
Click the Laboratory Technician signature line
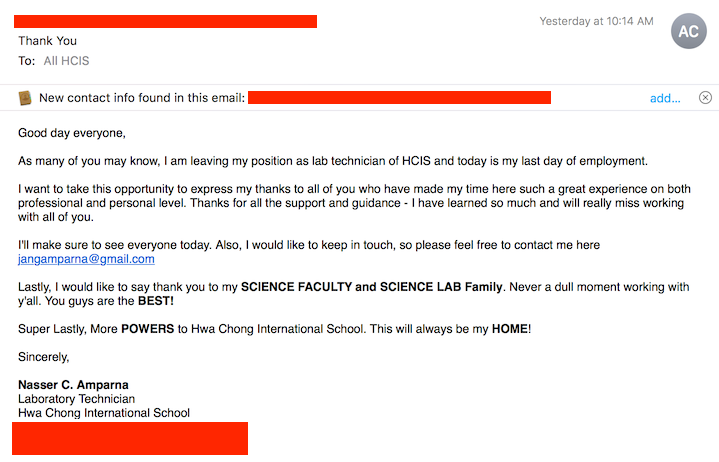[x=77, y=399]
